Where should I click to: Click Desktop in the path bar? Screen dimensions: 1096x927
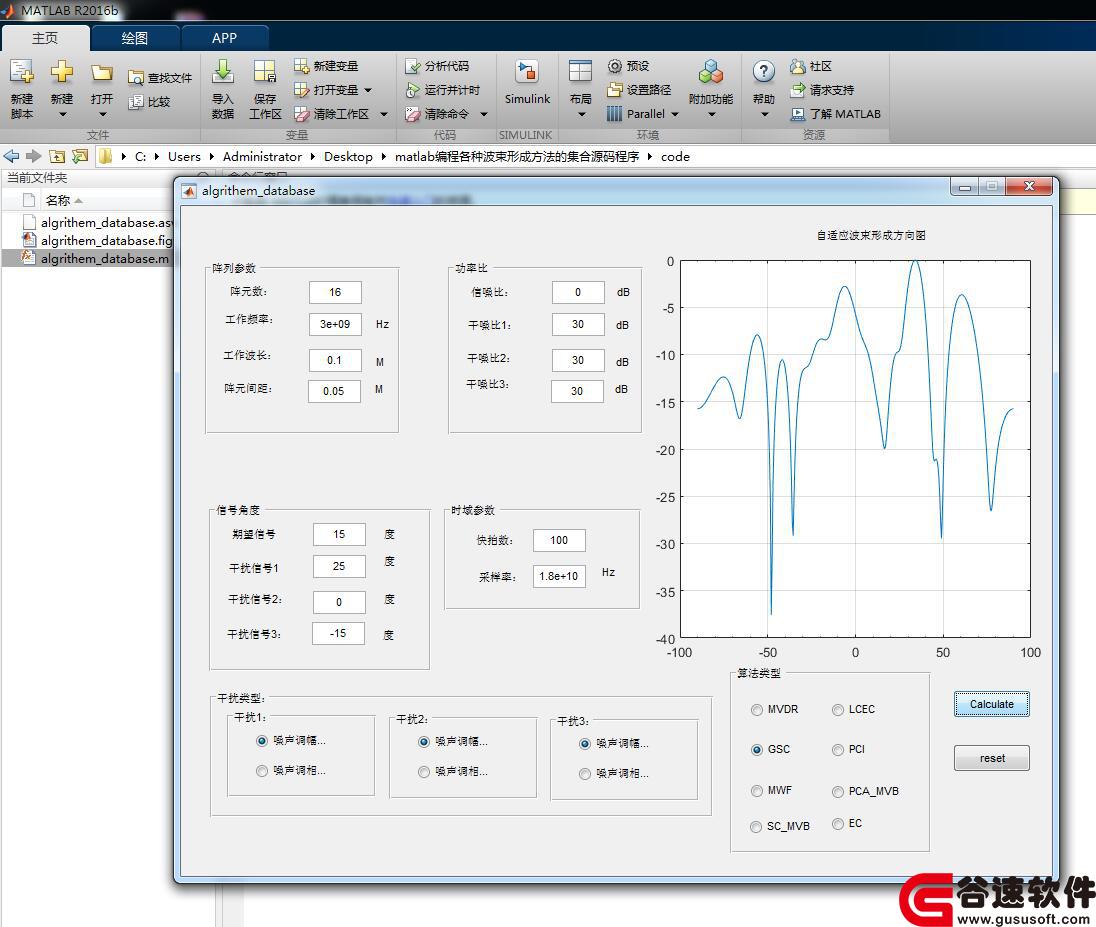click(348, 157)
